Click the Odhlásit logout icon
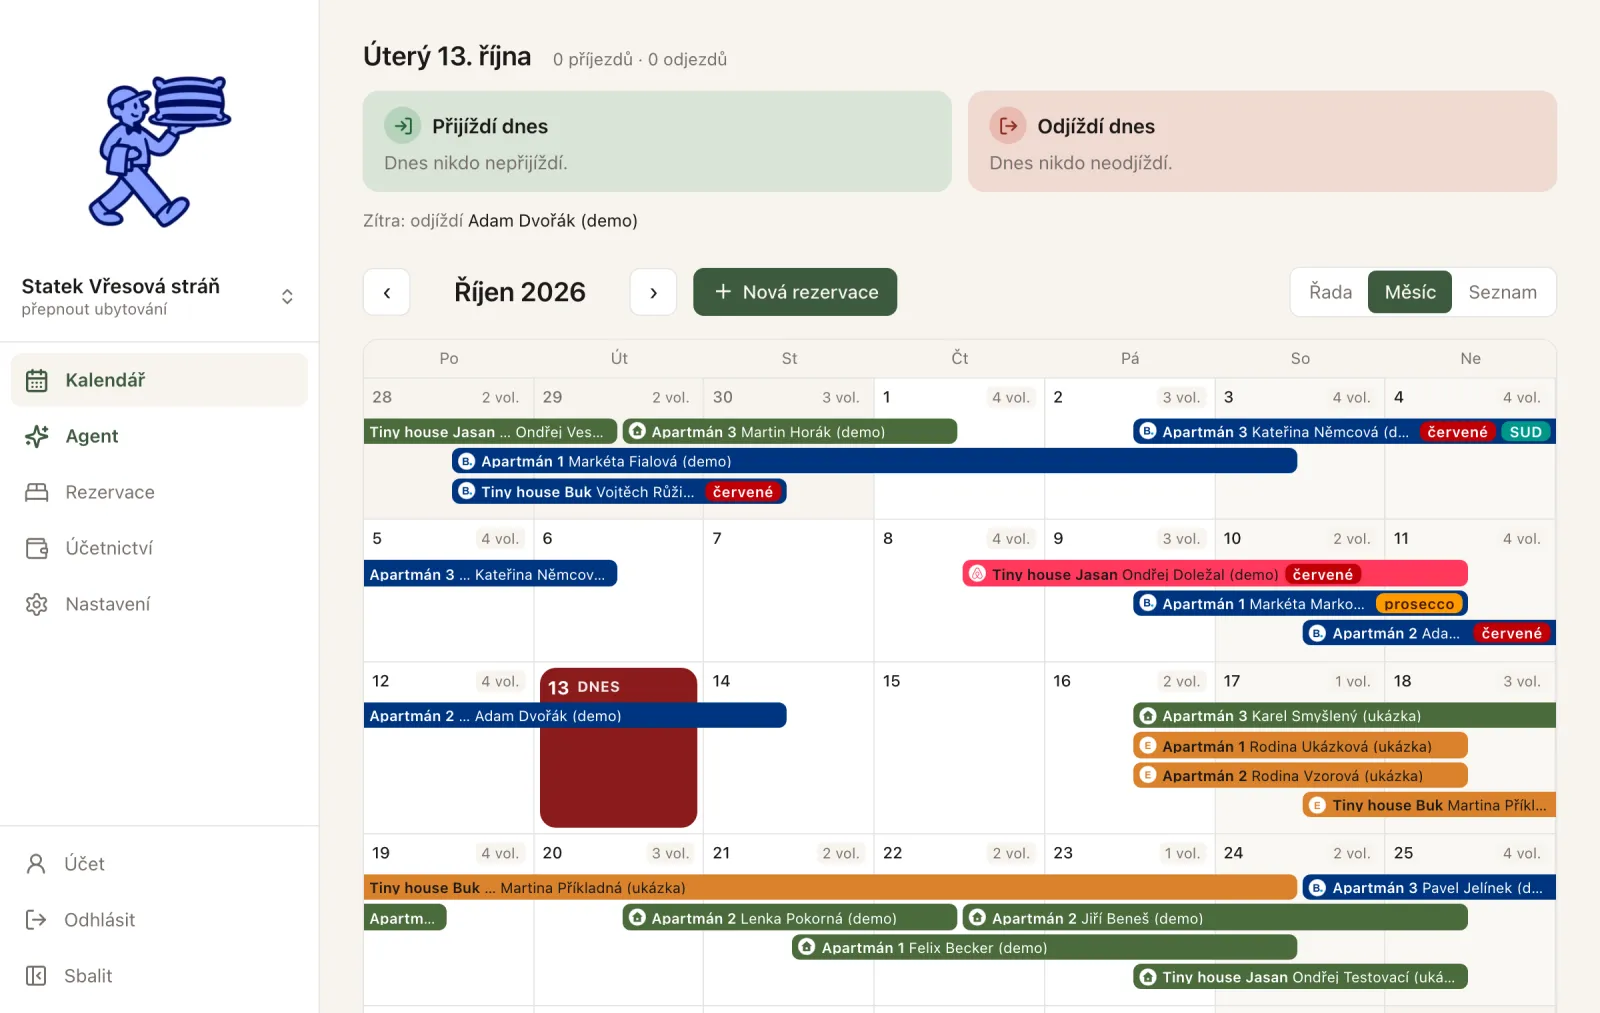 pyautogui.click(x=36, y=920)
